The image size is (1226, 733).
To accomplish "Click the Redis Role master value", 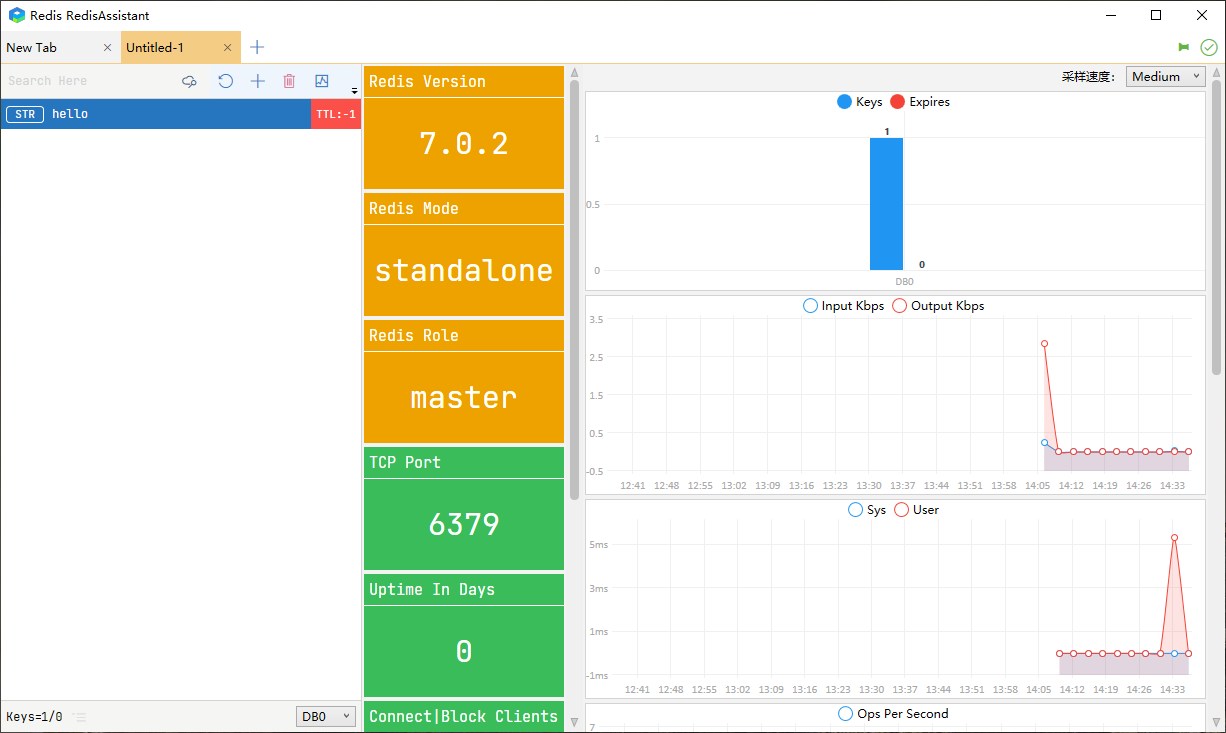I will (x=464, y=397).
